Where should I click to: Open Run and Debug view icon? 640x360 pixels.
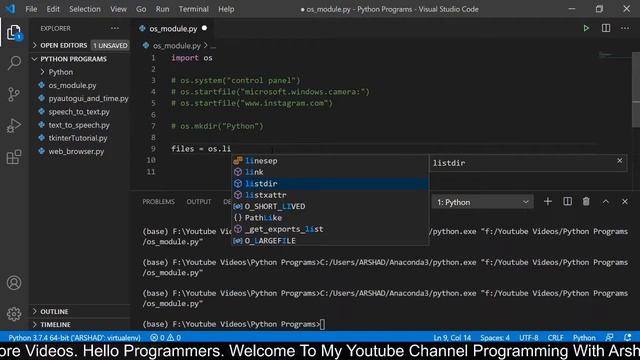pyautogui.click(x=14, y=126)
